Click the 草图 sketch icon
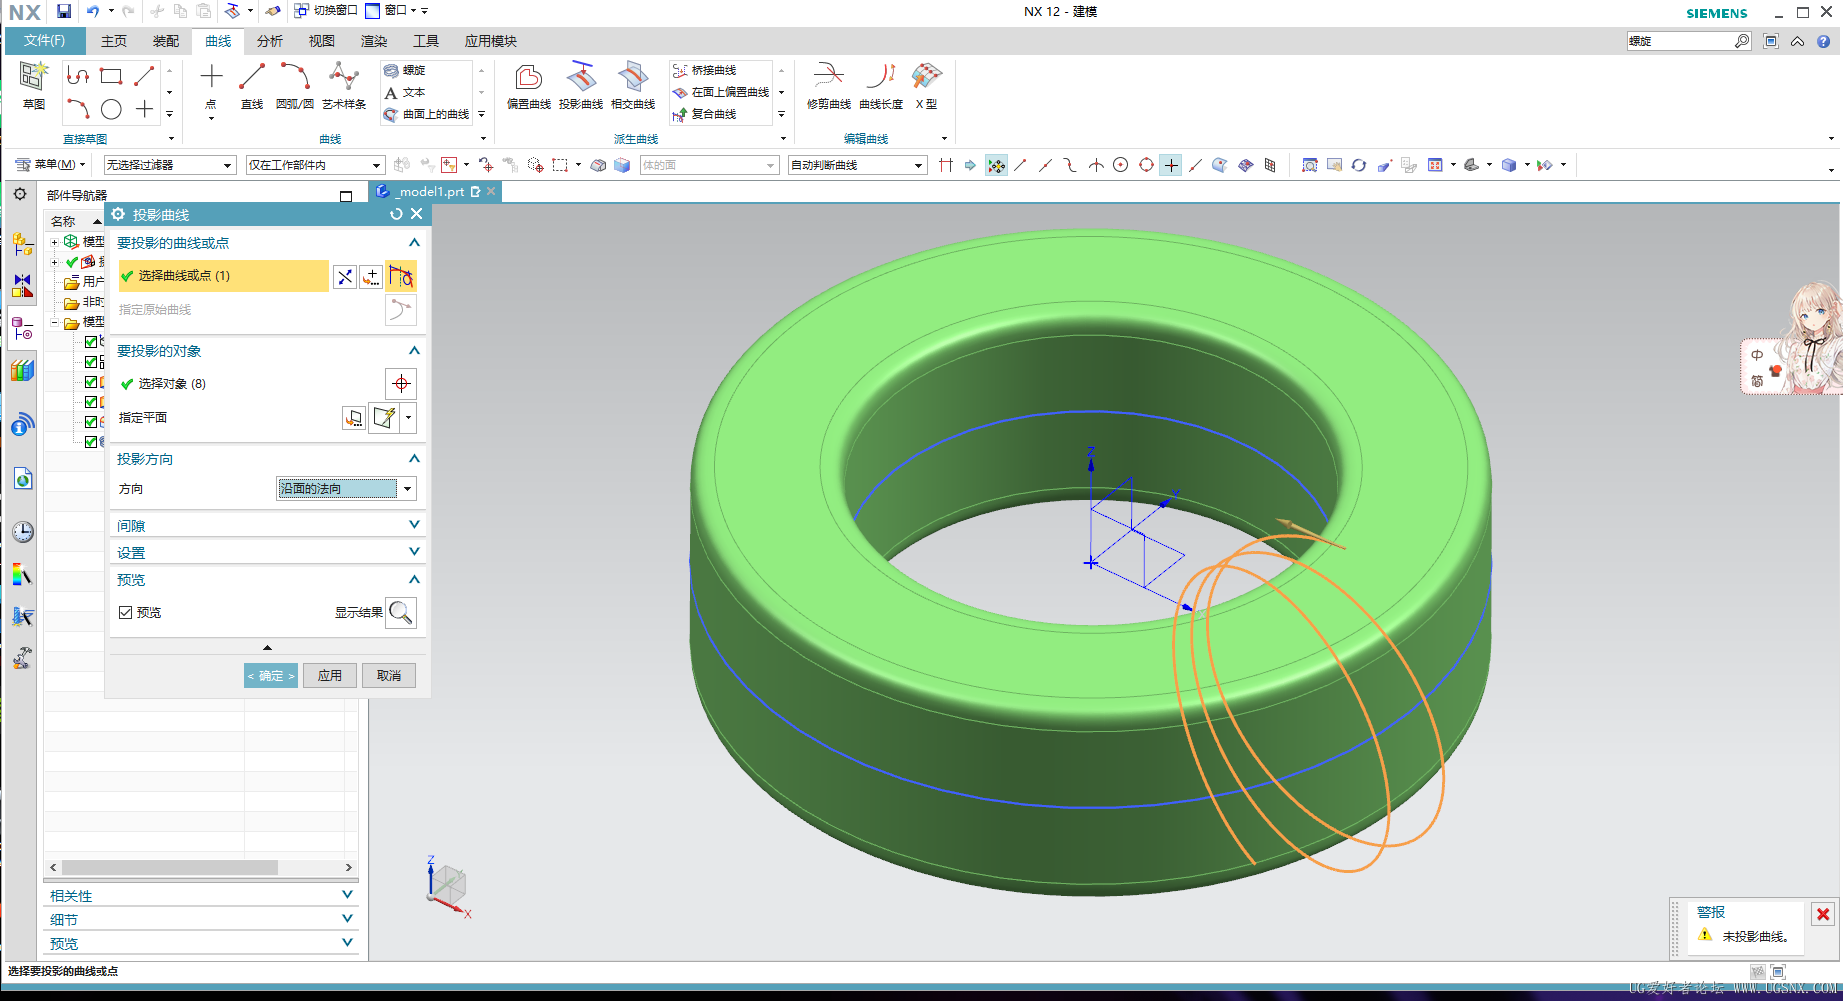This screenshot has width=1843, height=1001. click(x=34, y=80)
